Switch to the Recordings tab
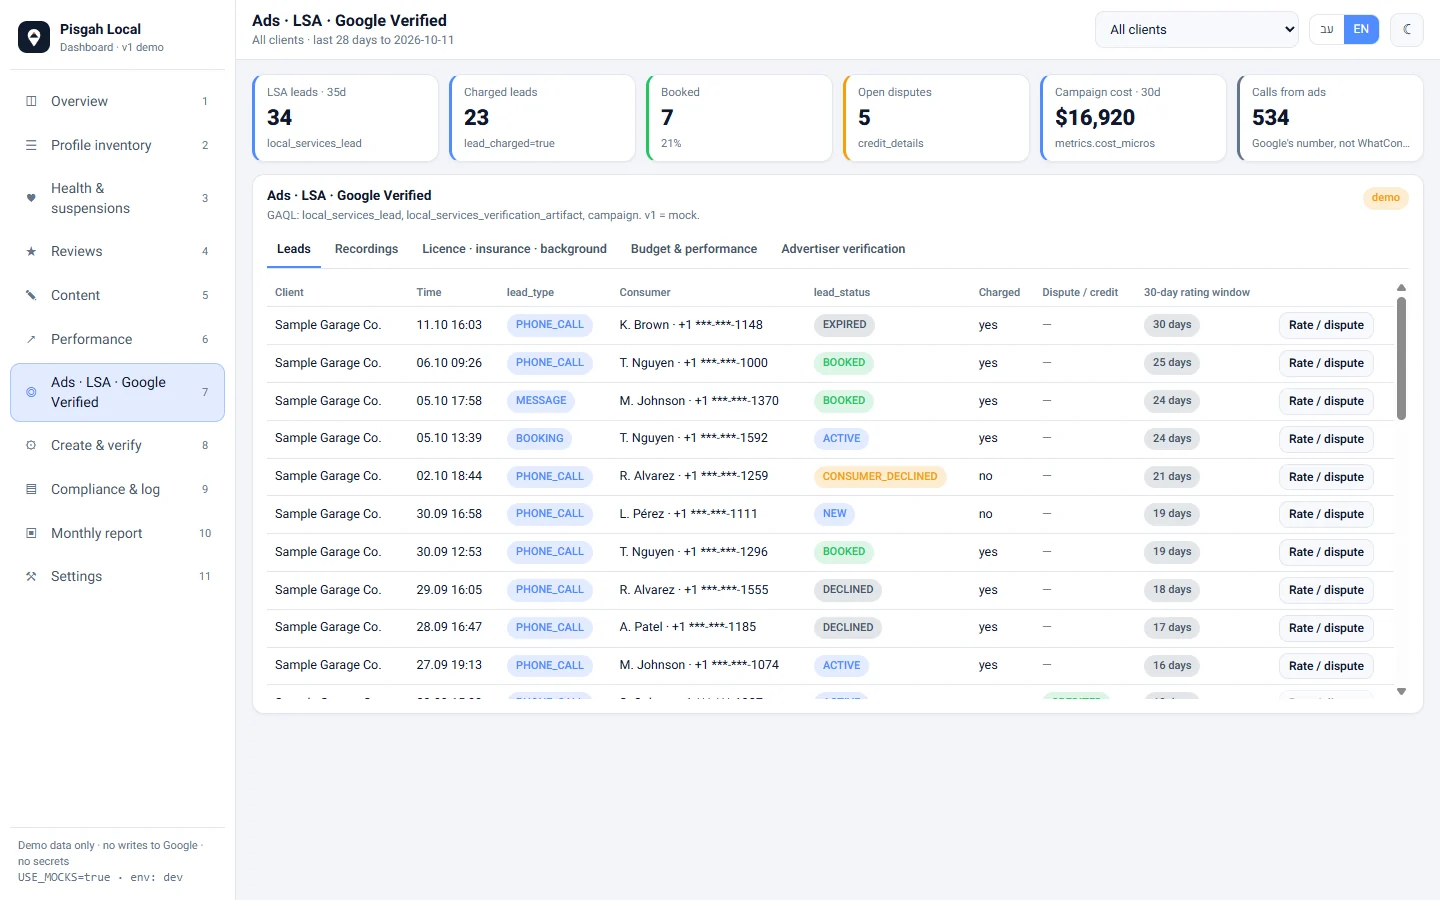Screen dimensions: 1440x900 coord(366,249)
